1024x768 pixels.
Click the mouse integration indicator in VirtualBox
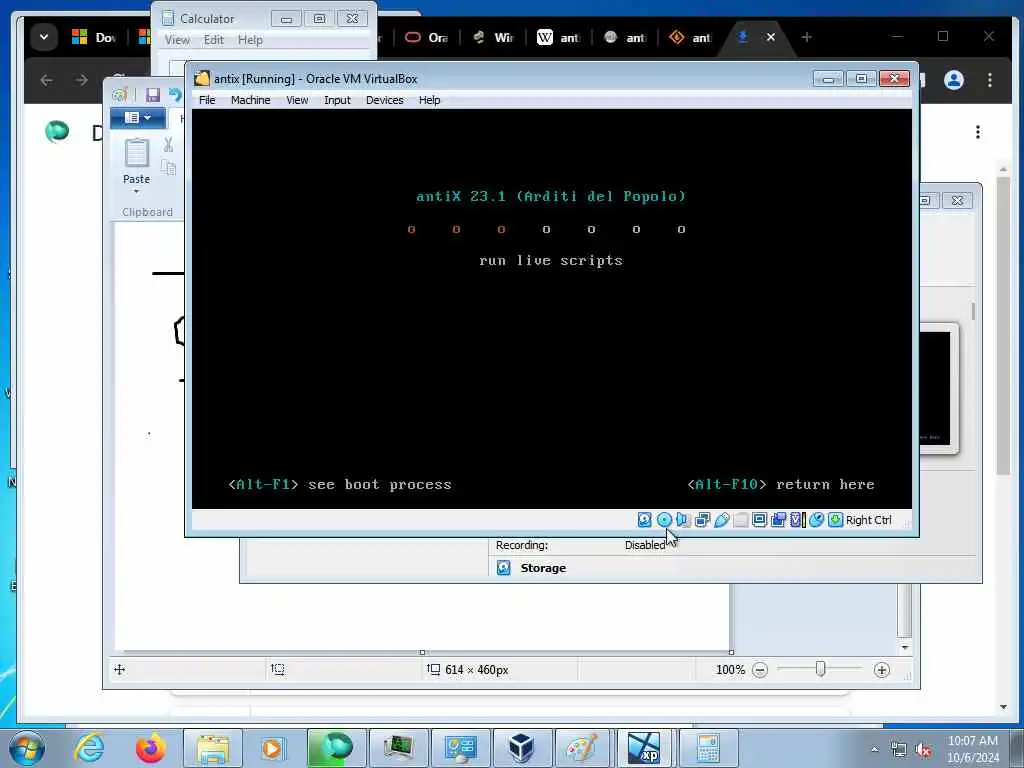pos(816,520)
